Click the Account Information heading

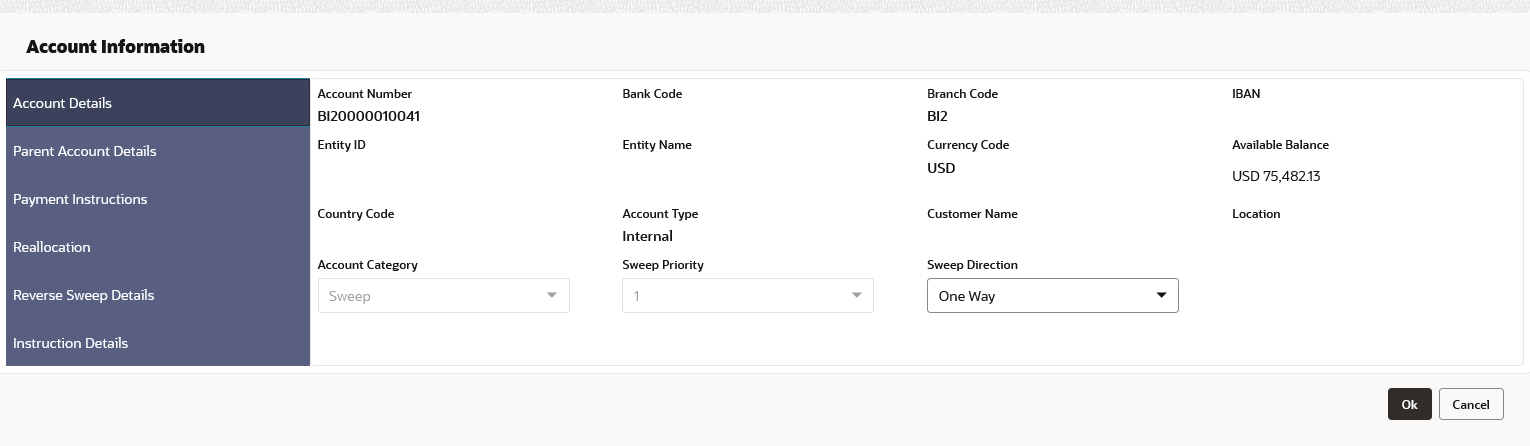[x=115, y=47]
